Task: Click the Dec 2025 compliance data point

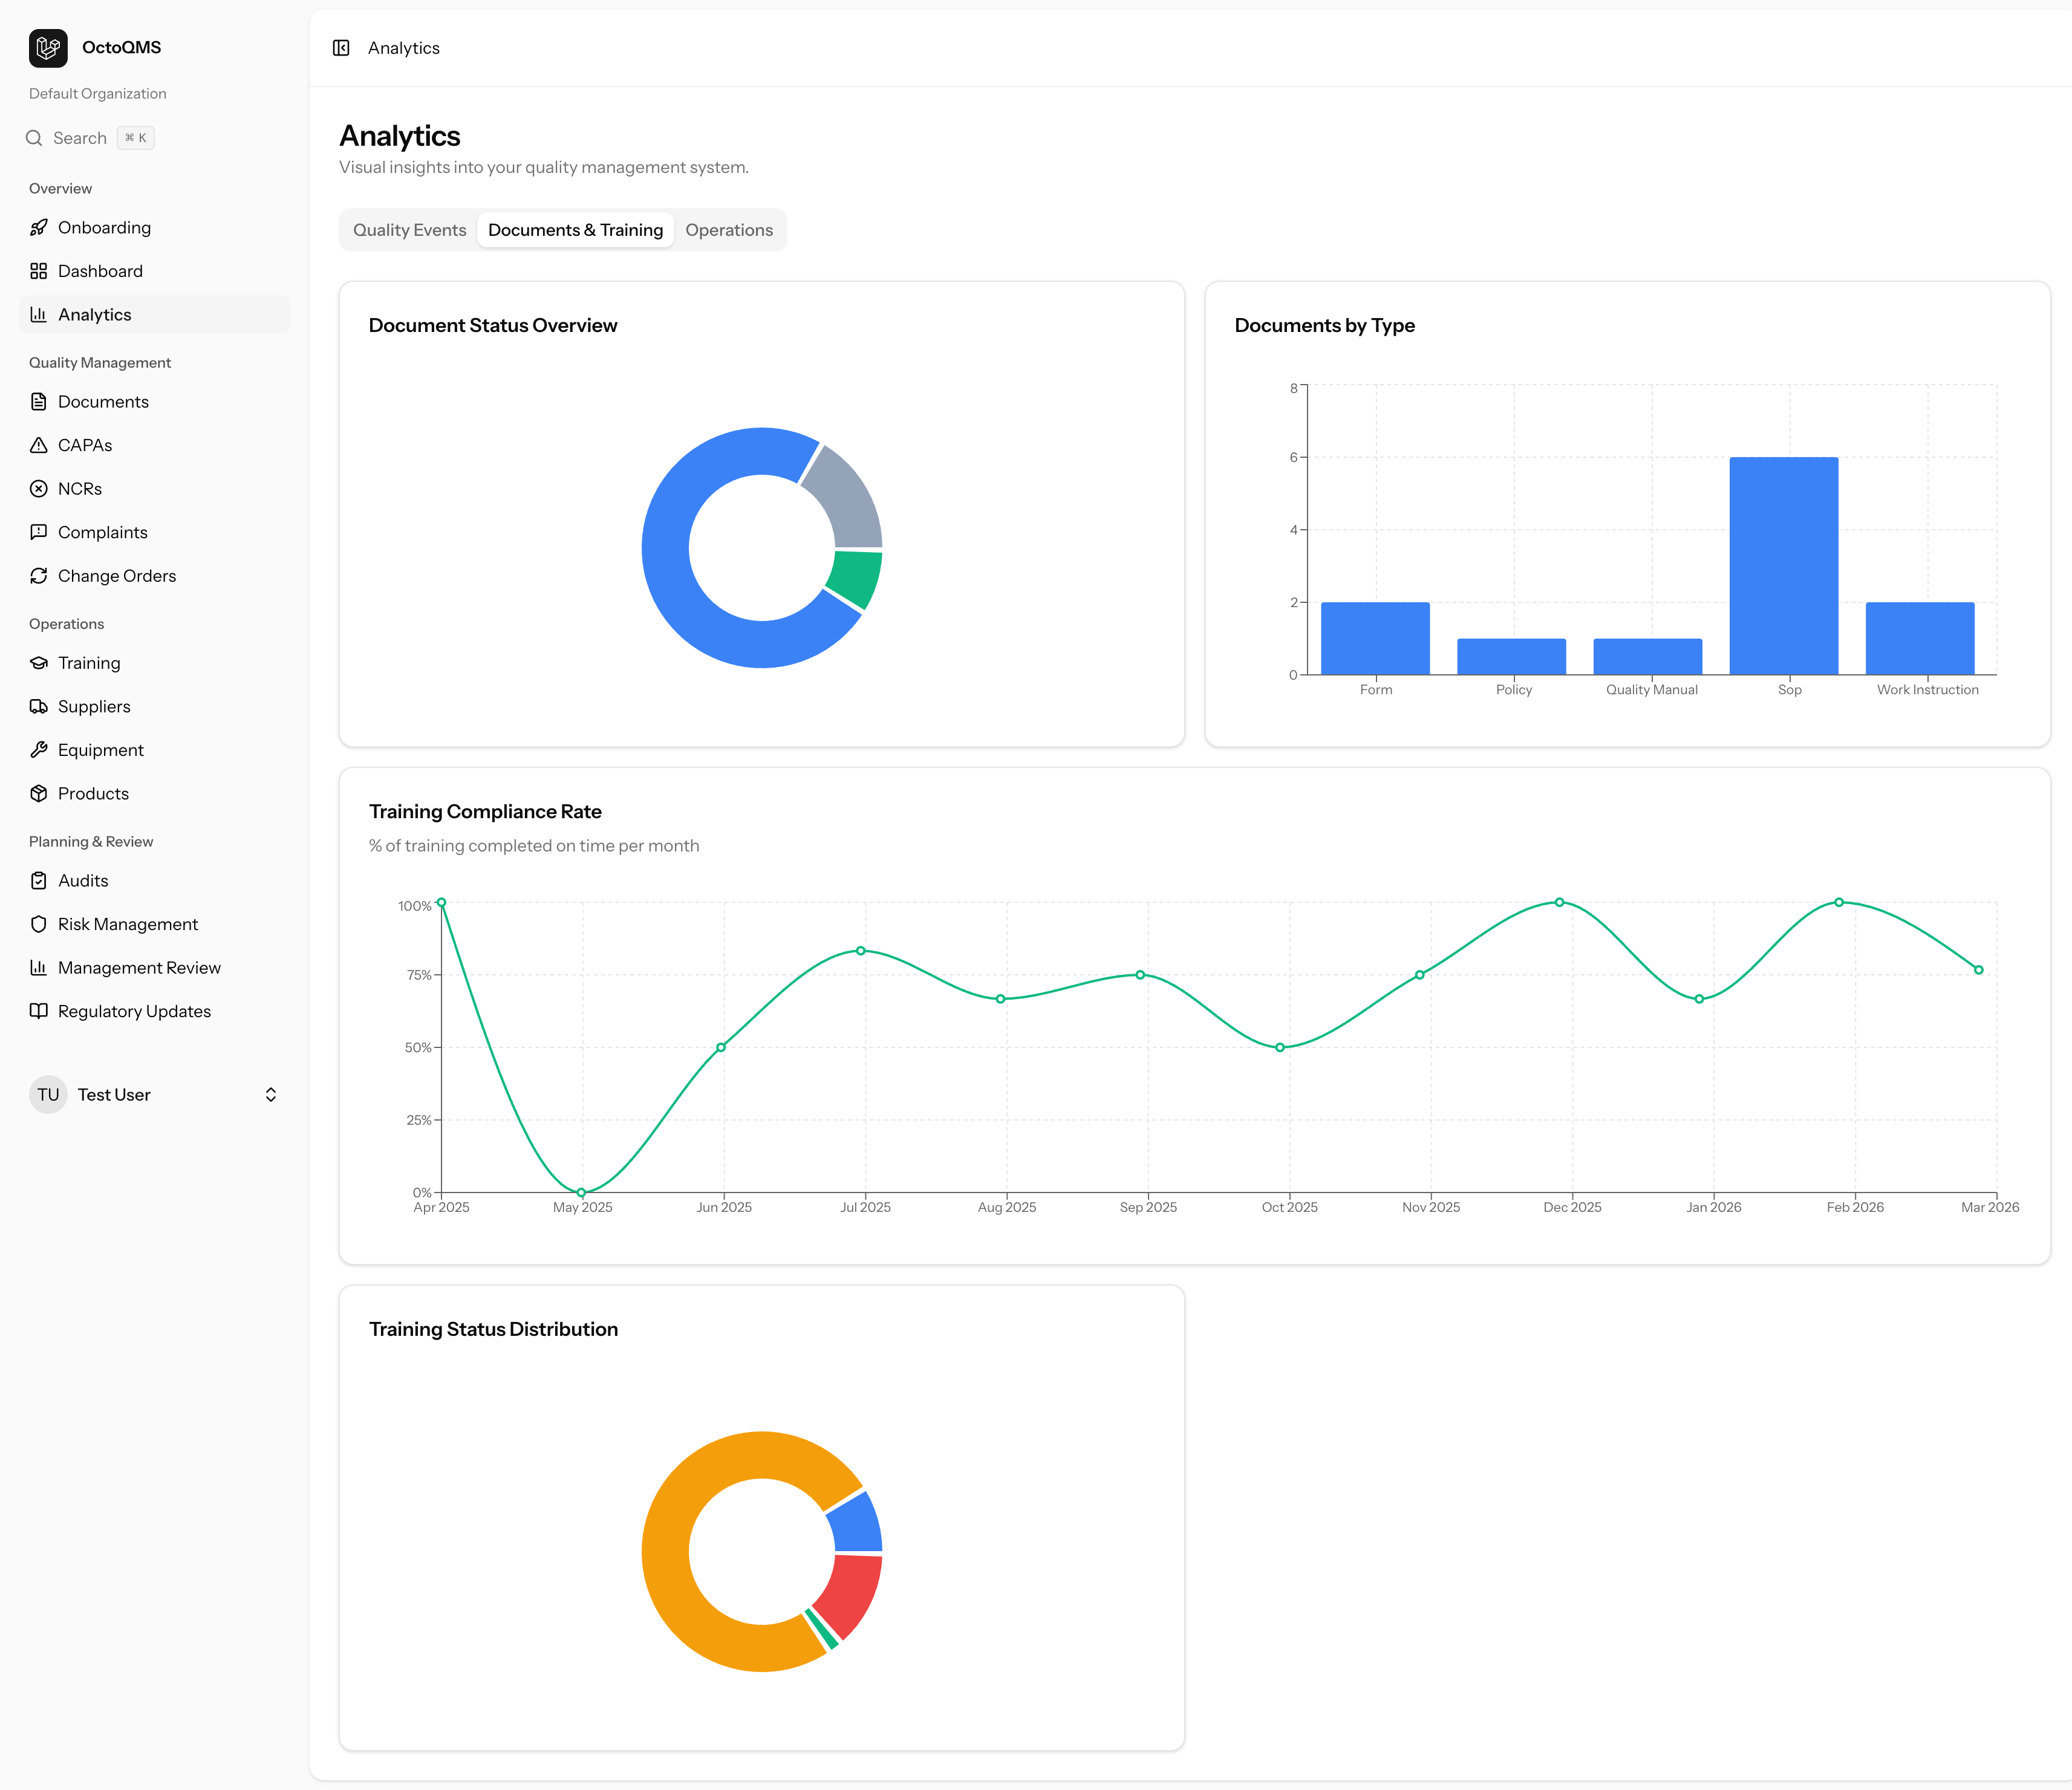Action: coord(1559,902)
